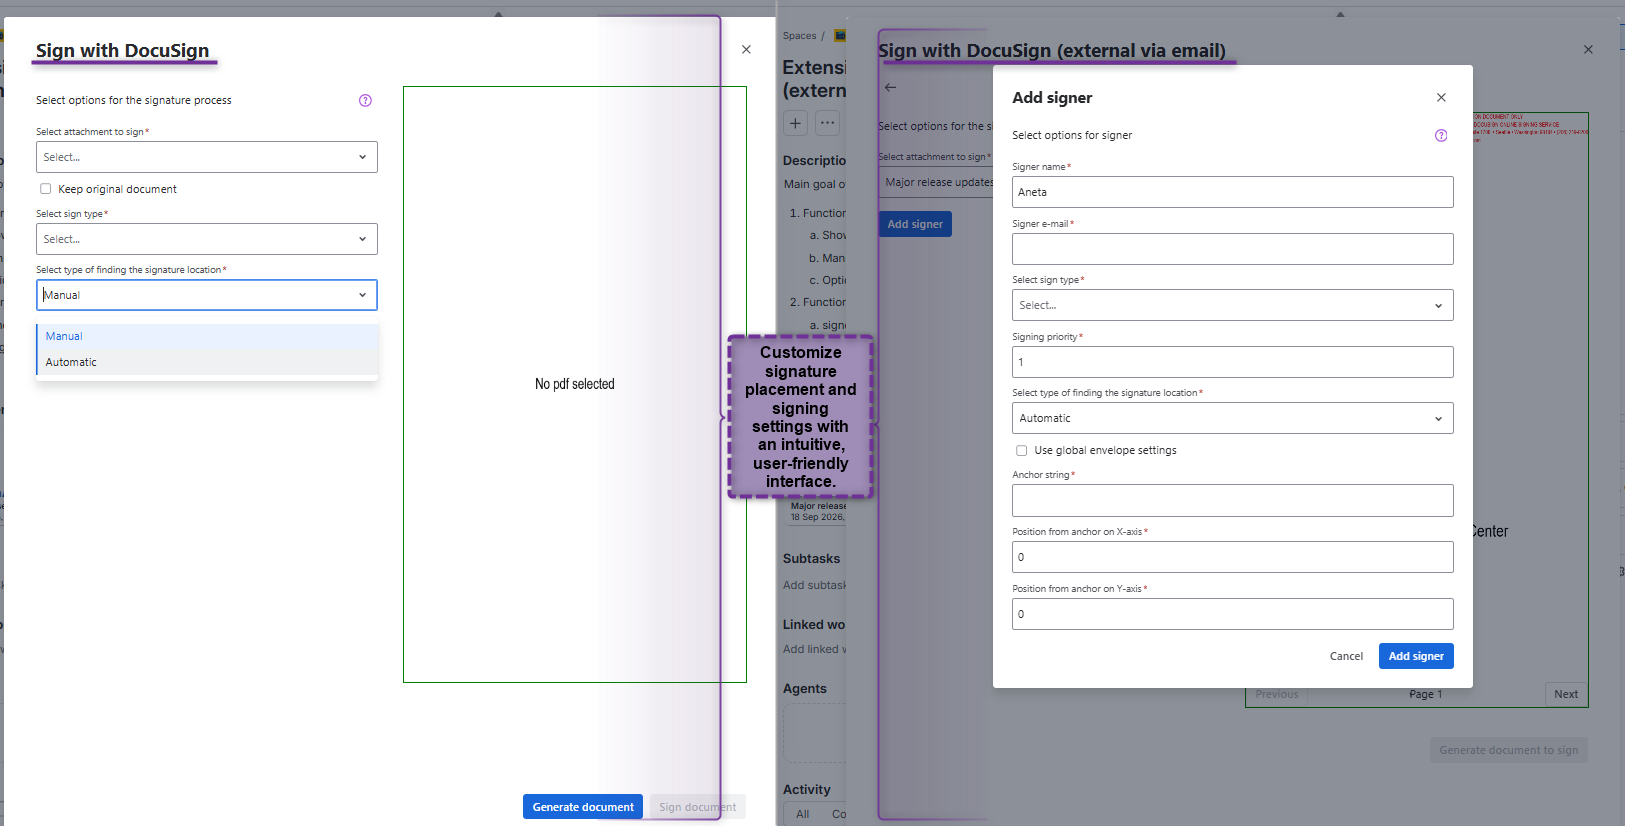Click the Subtasks heading text
This screenshot has width=1625, height=826.
tap(811, 559)
